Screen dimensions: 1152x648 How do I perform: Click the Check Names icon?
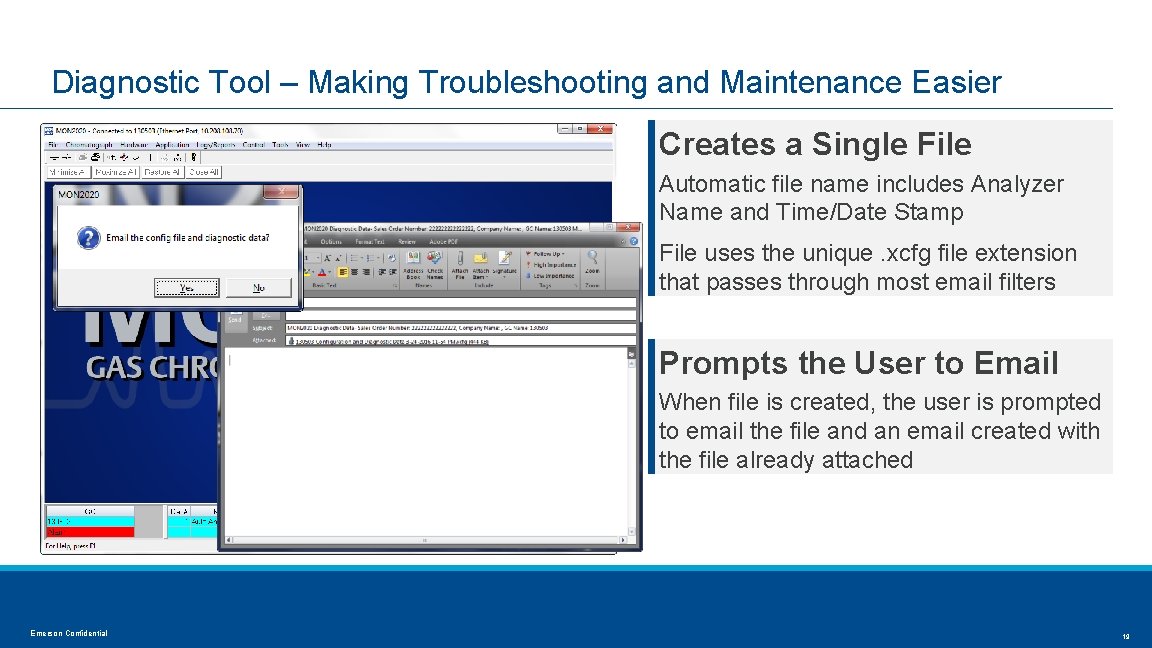point(435,264)
